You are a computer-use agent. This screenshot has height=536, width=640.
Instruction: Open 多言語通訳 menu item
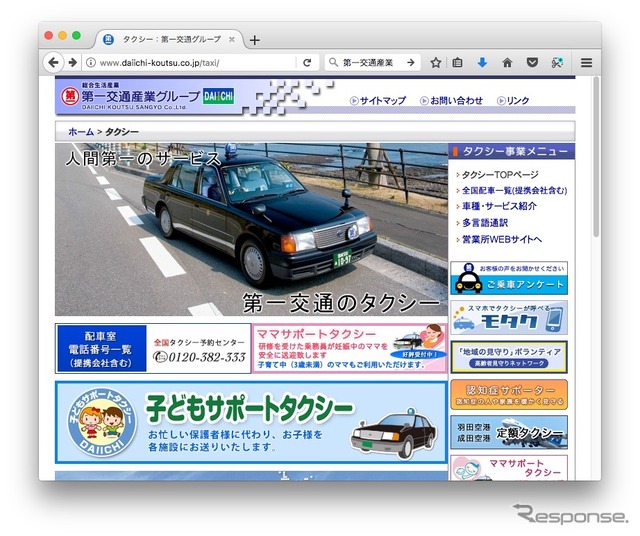coord(484,223)
